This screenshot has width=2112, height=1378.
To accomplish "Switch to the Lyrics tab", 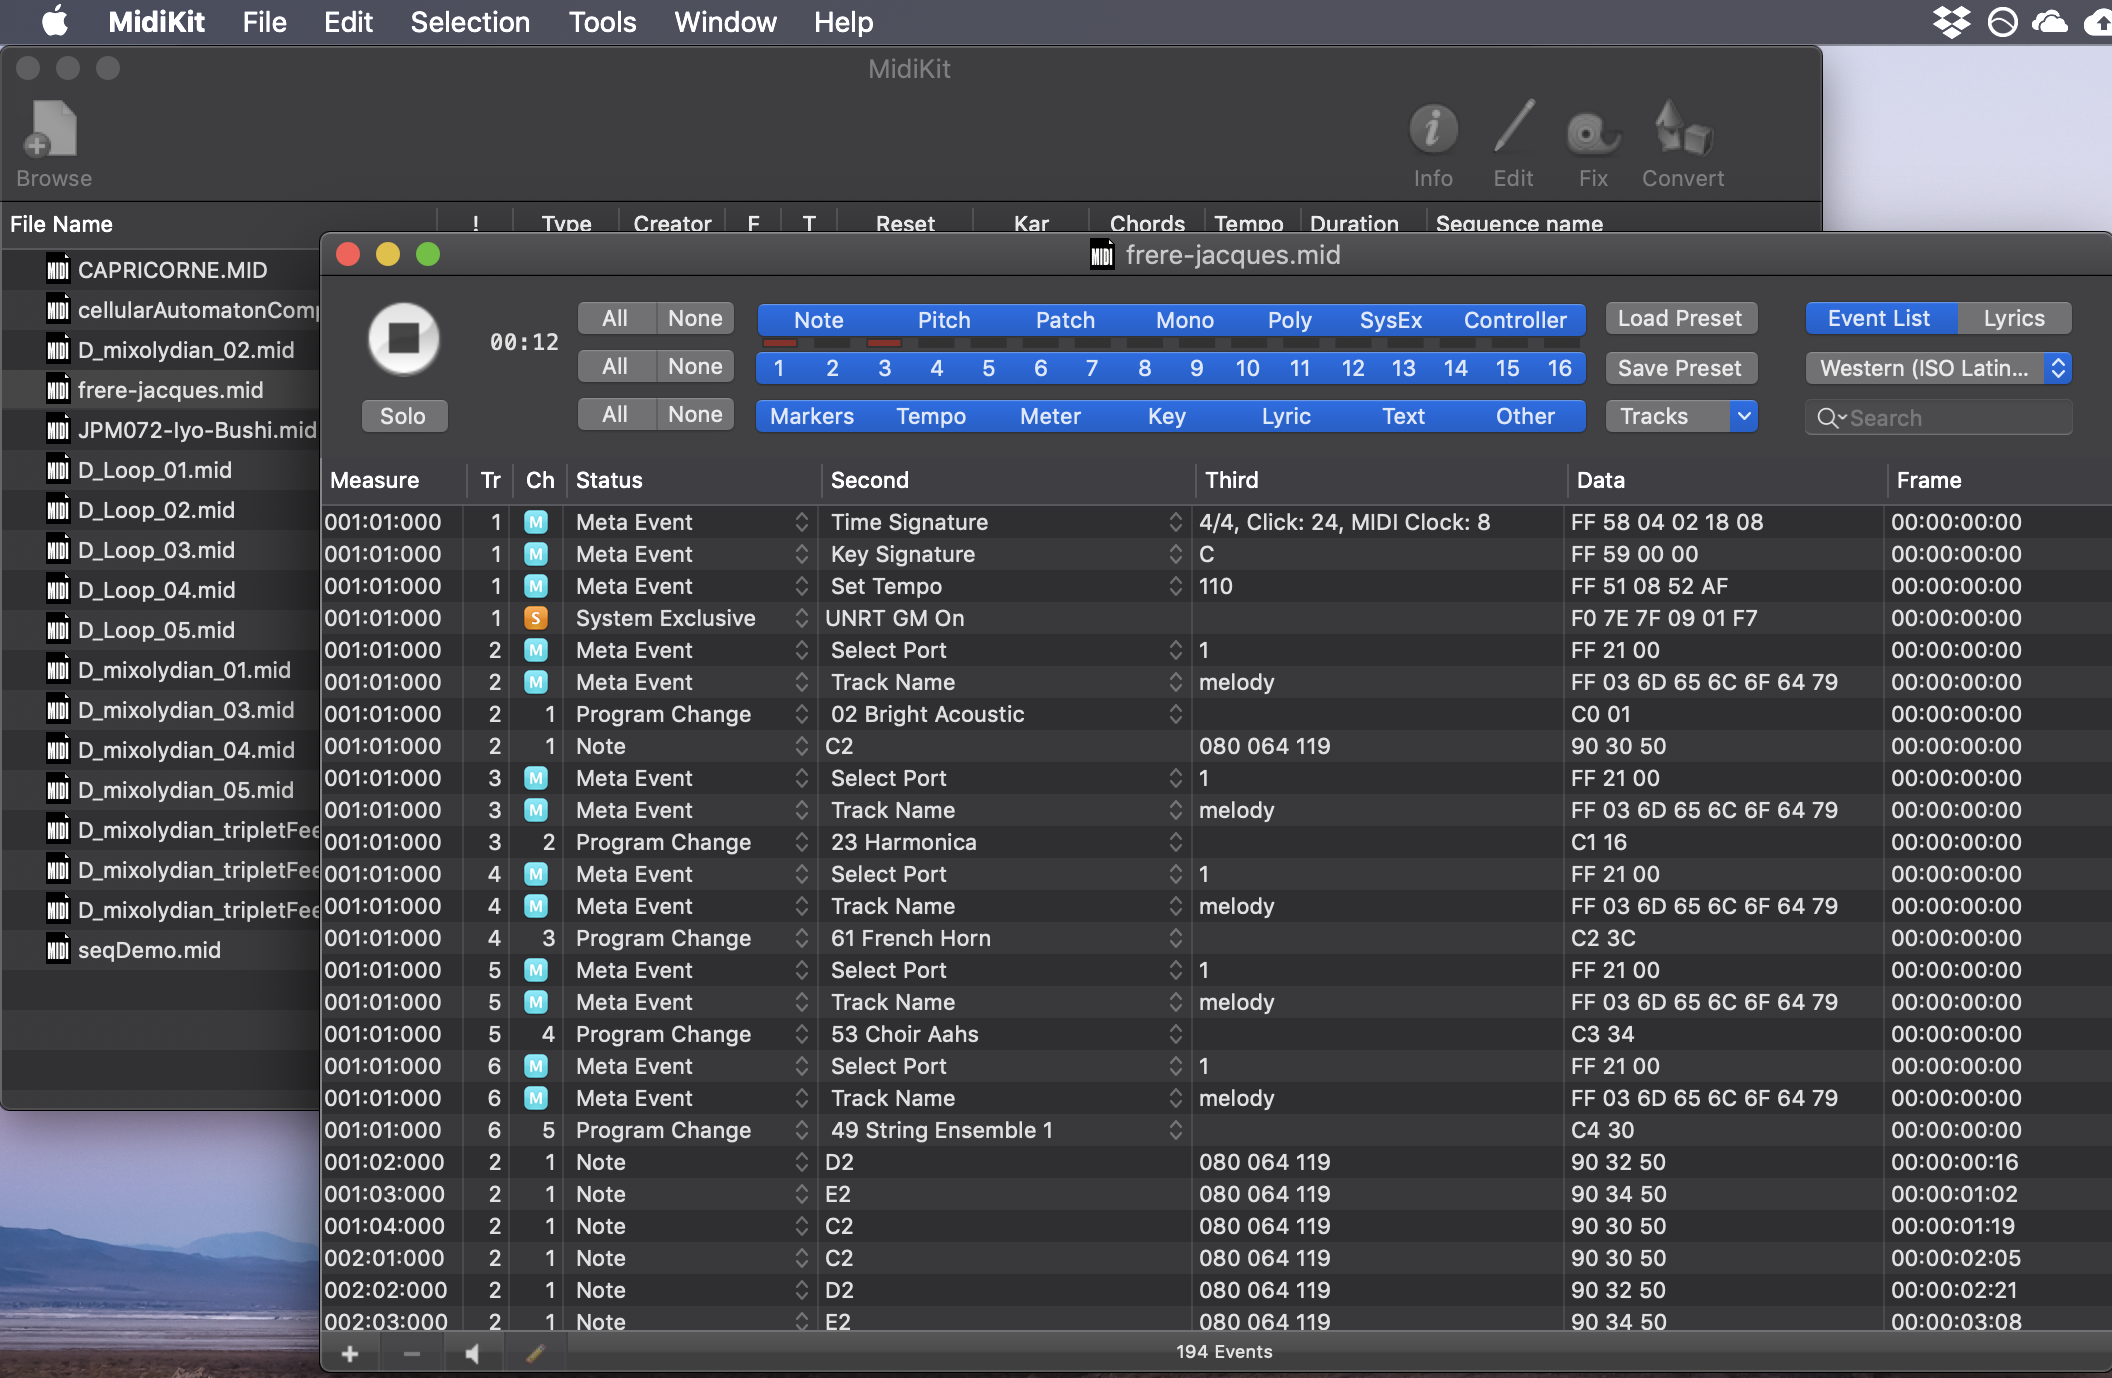I will tap(2014, 318).
